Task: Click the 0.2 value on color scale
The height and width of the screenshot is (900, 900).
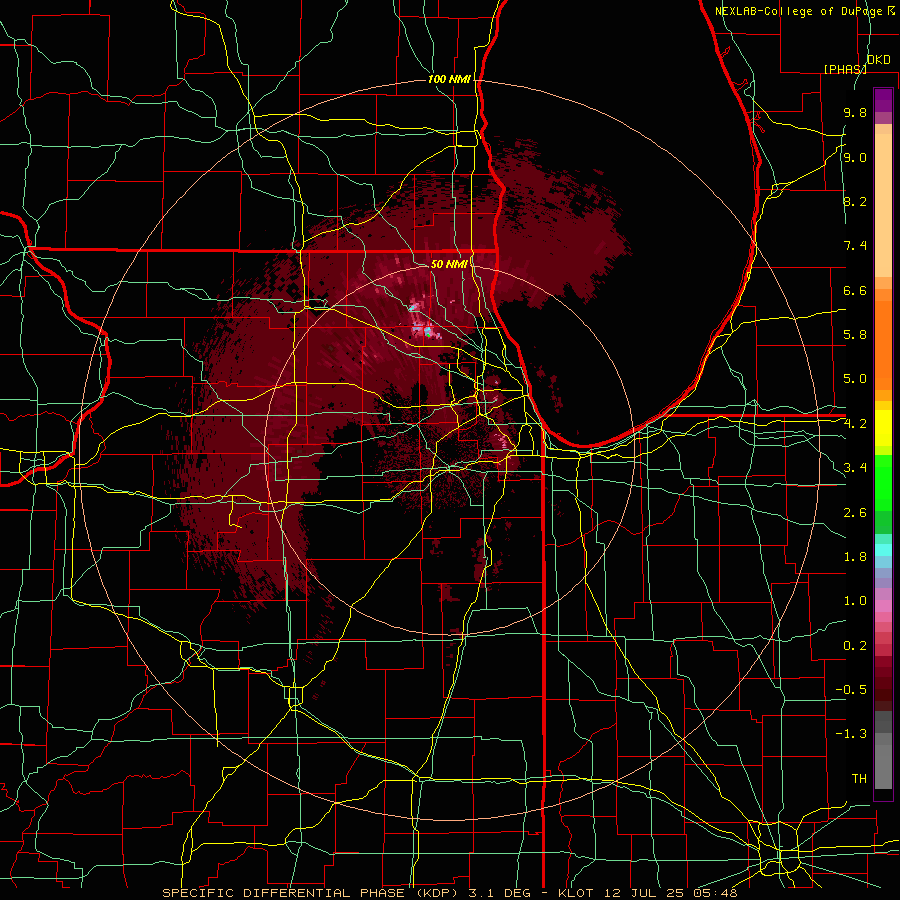Action: coord(855,646)
